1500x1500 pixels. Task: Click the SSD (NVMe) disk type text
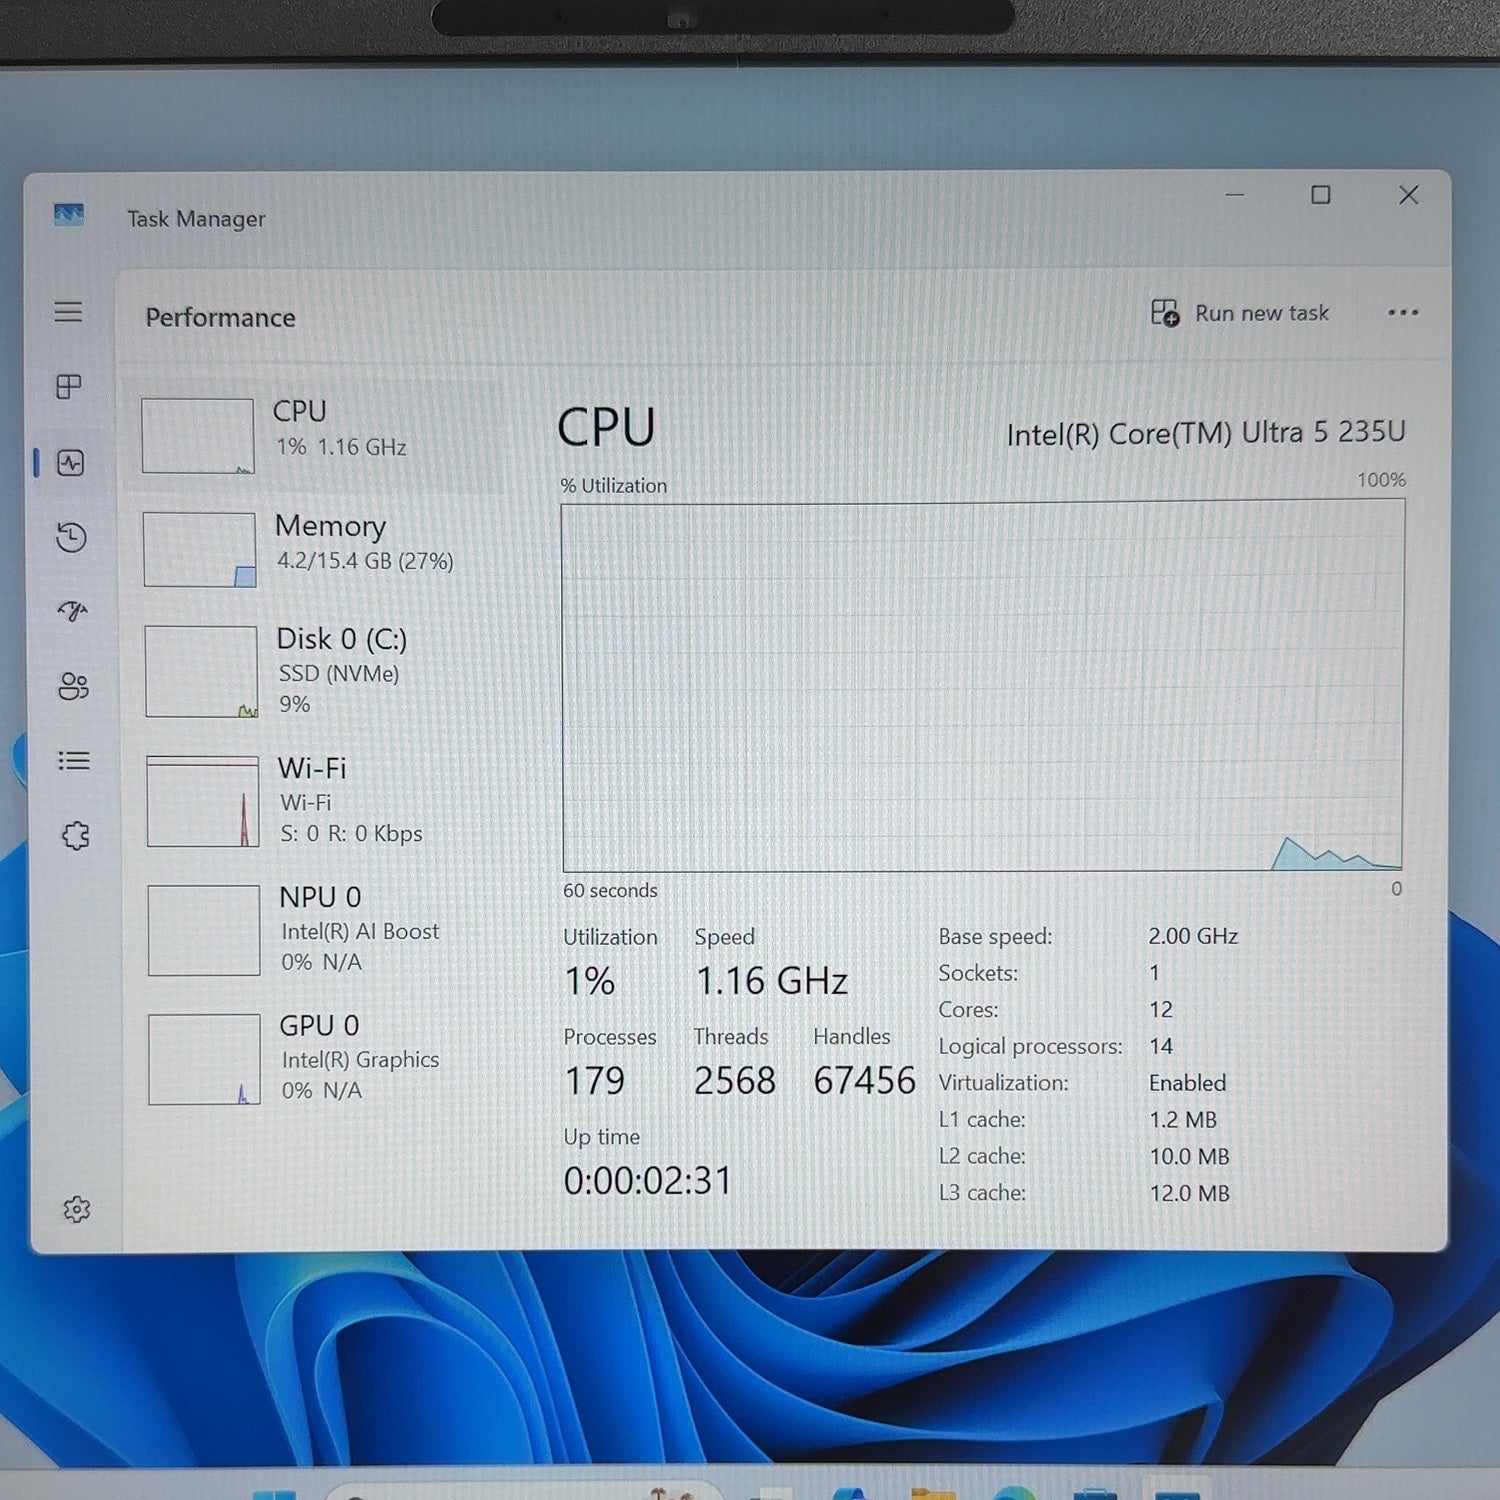point(339,674)
